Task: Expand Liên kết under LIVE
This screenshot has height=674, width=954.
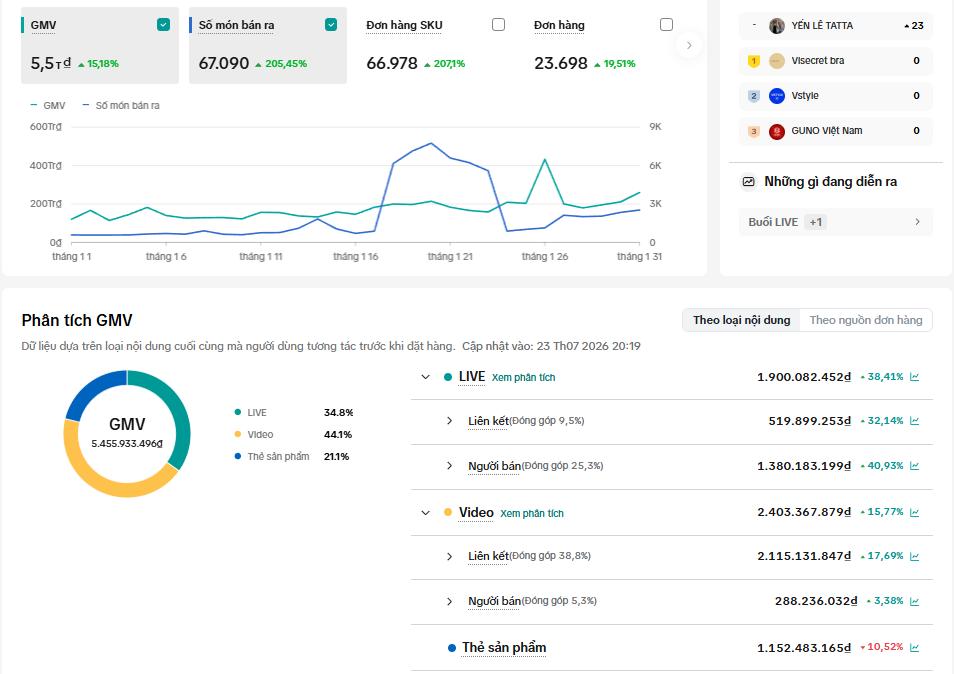Action: point(449,421)
